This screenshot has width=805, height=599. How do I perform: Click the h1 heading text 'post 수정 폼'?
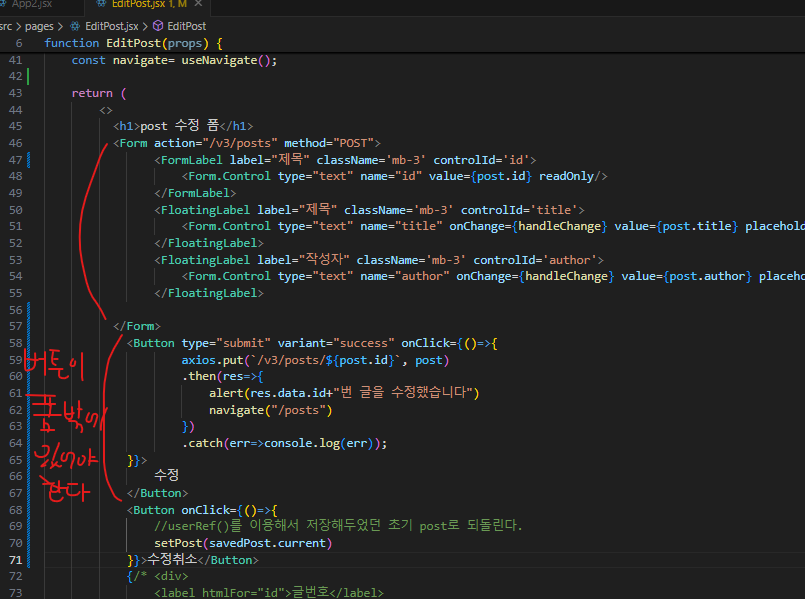coord(180,126)
